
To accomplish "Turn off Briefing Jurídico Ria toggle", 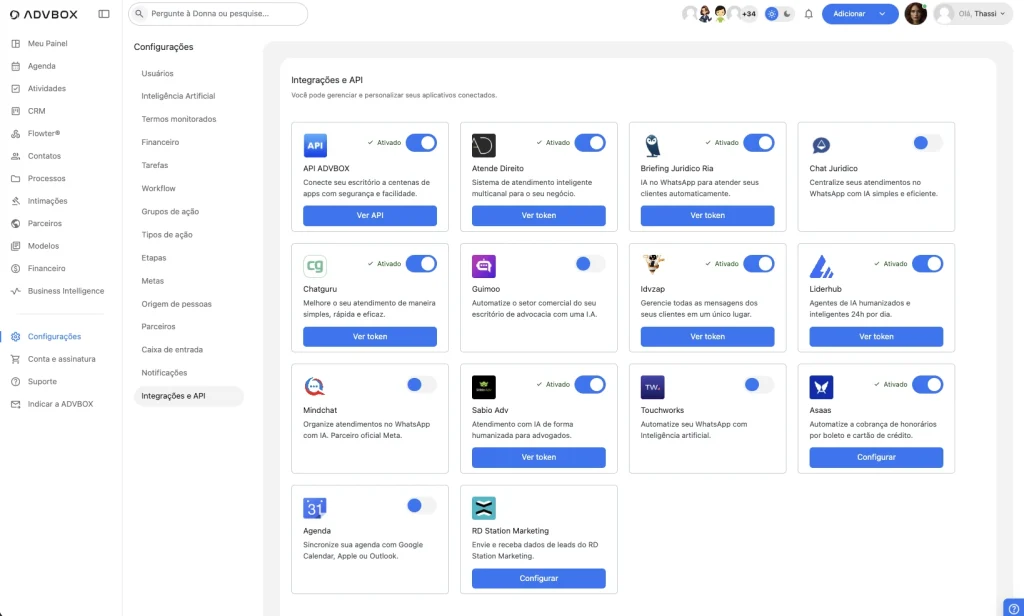I will [x=759, y=142].
